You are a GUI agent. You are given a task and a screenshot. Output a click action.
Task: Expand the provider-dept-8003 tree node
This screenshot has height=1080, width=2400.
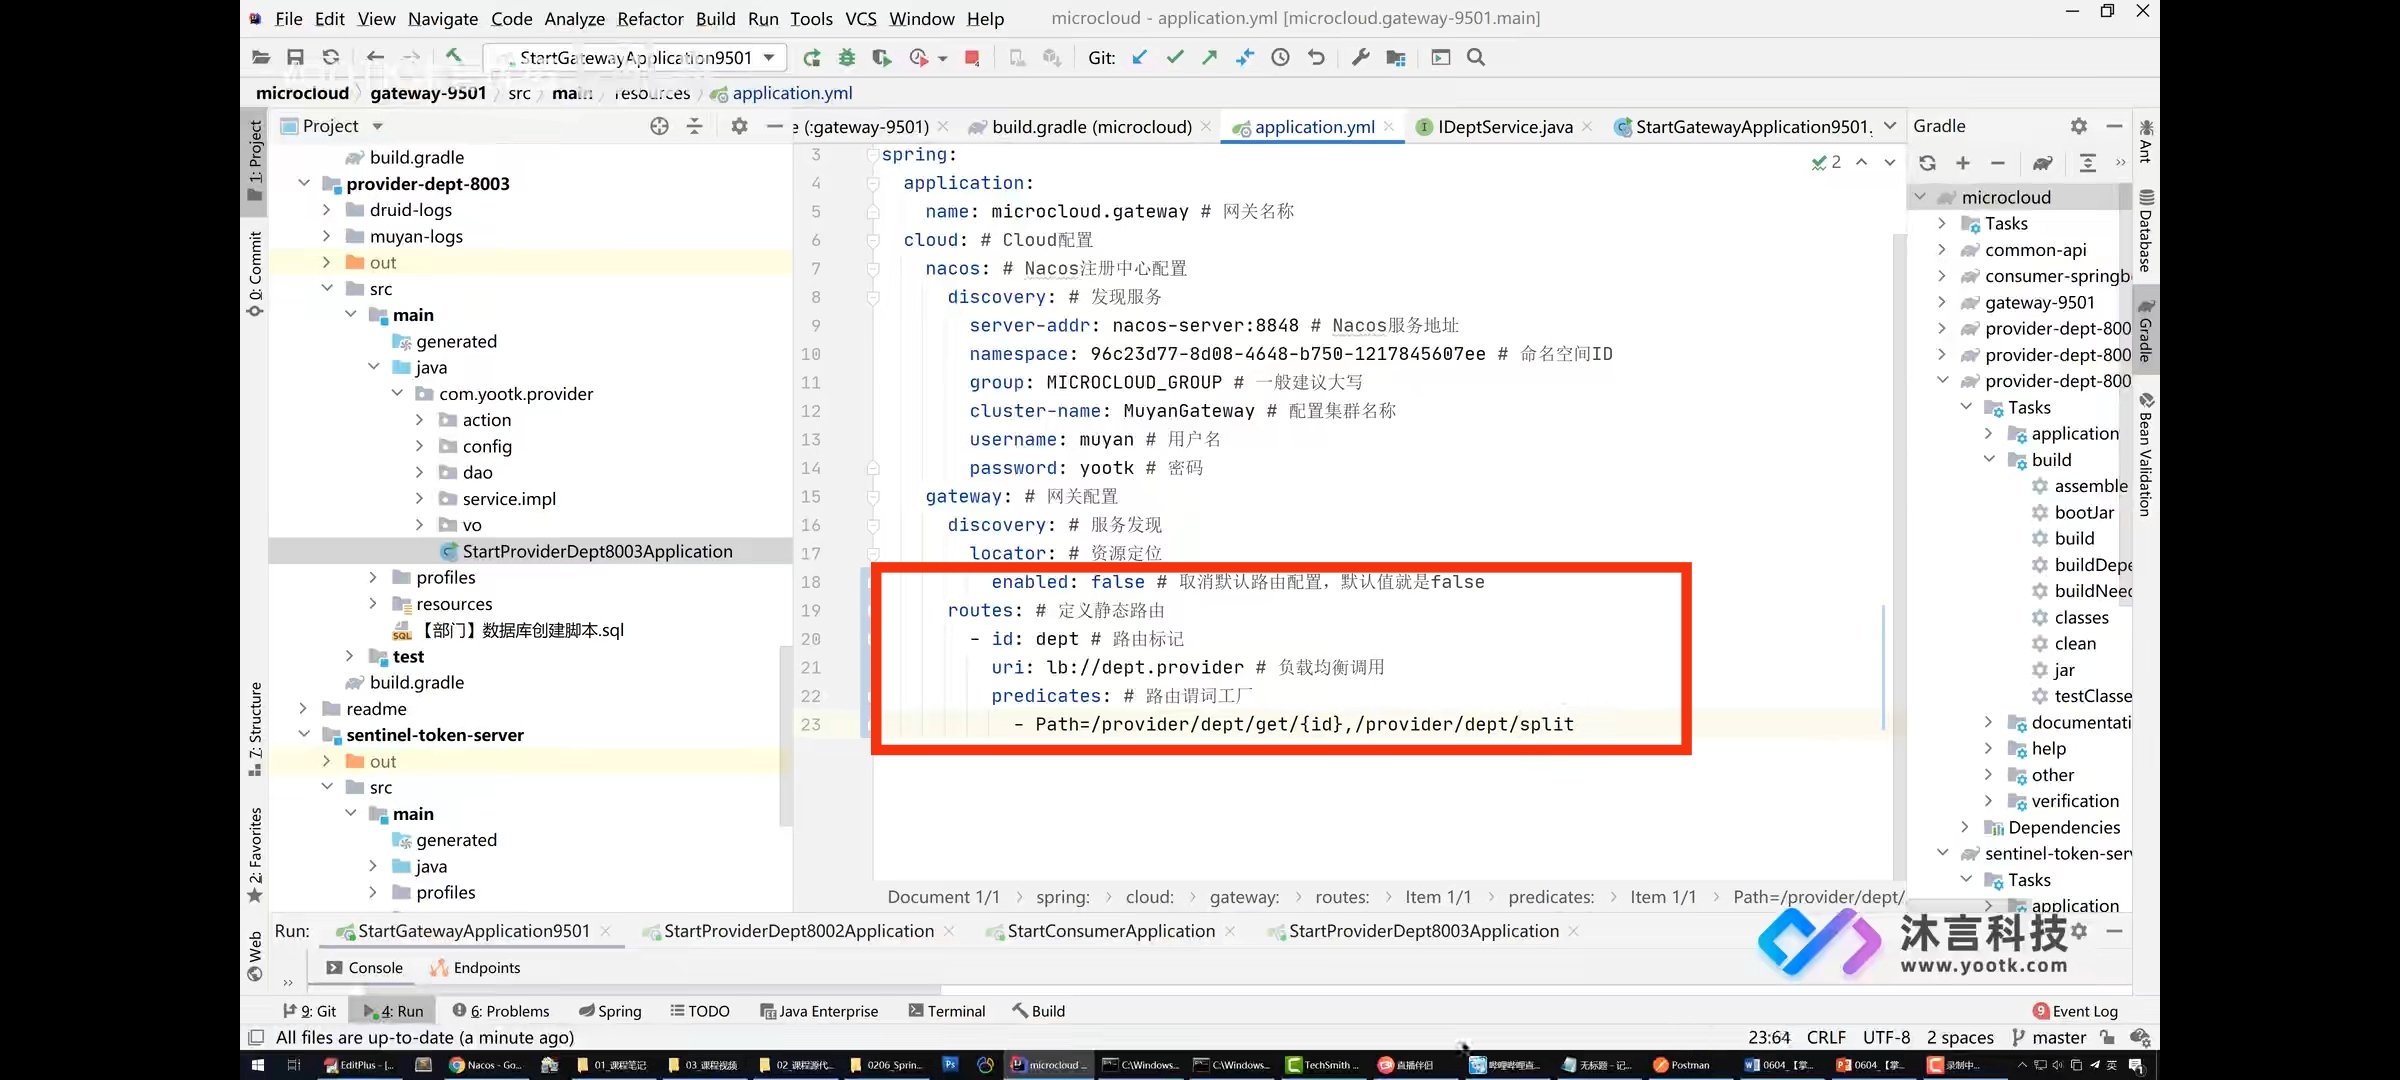tap(305, 182)
